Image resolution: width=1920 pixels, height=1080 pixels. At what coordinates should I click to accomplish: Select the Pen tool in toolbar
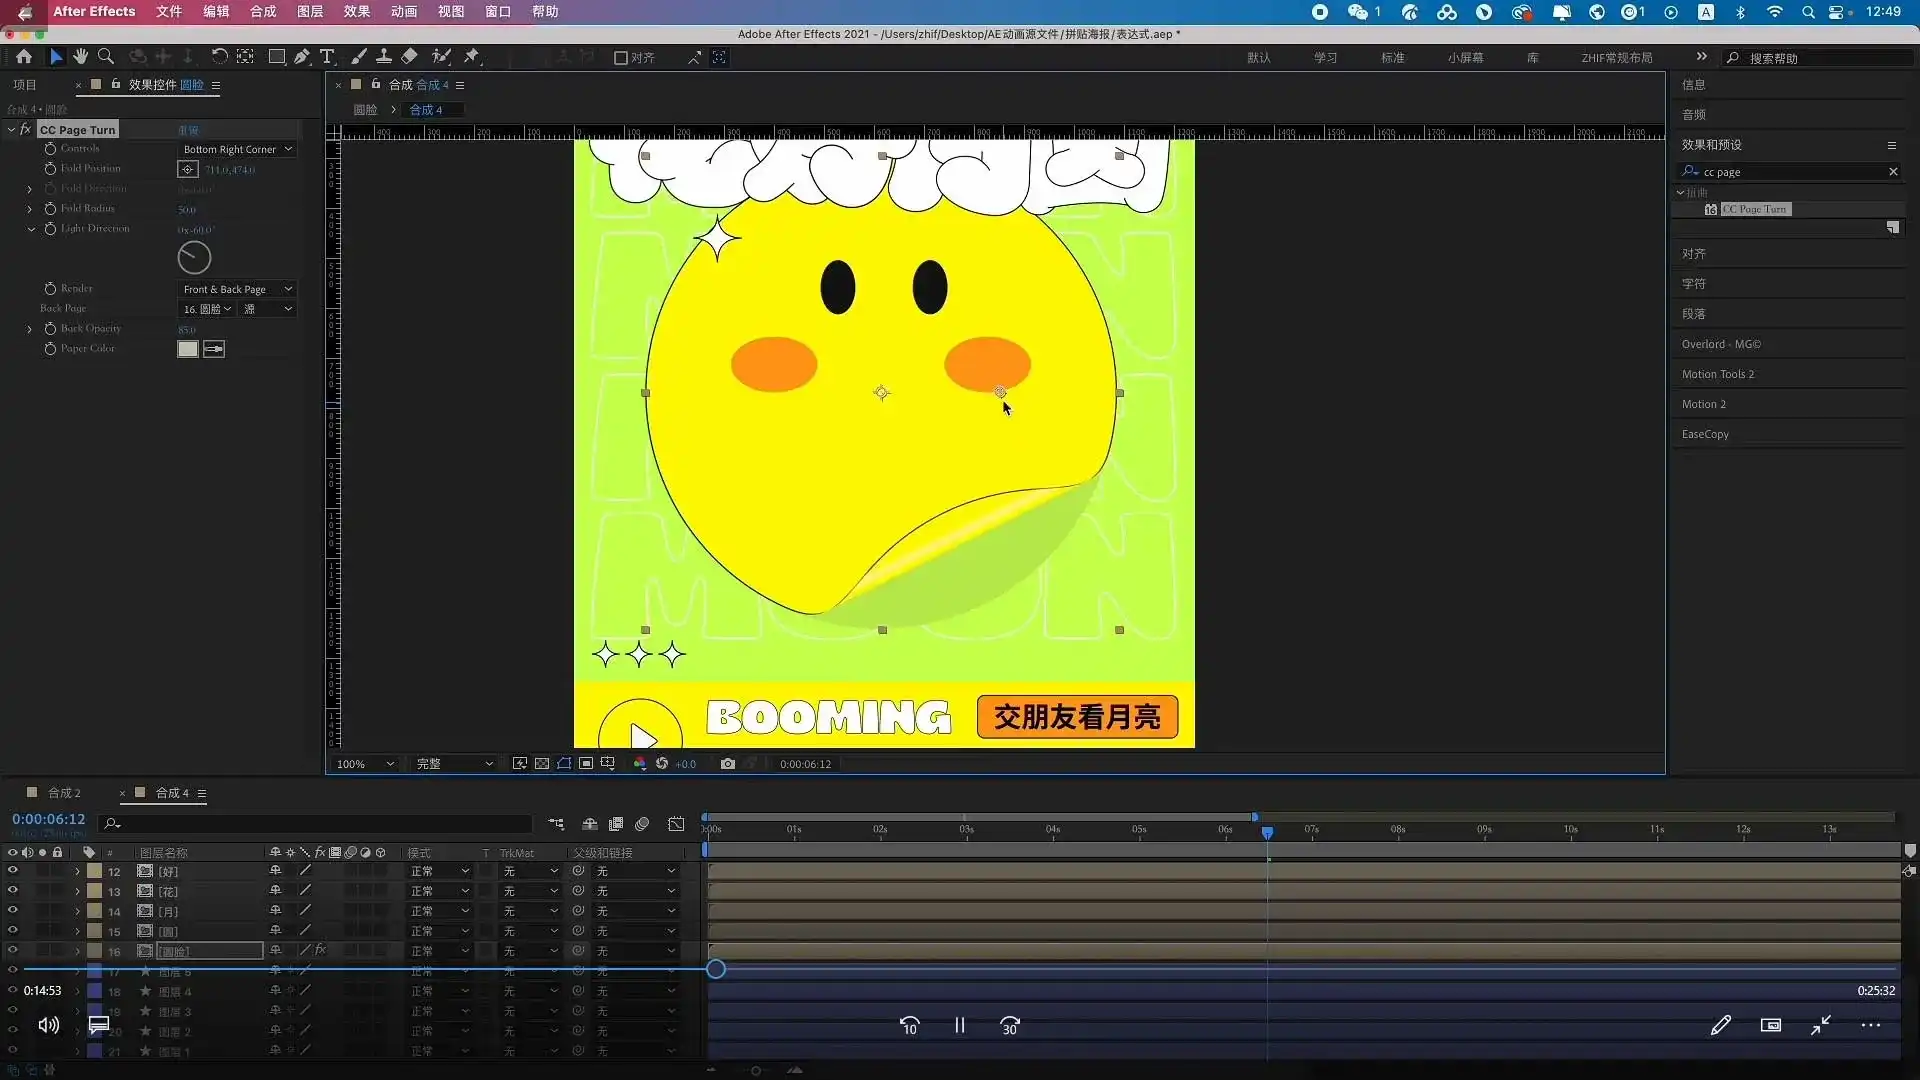(x=302, y=57)
